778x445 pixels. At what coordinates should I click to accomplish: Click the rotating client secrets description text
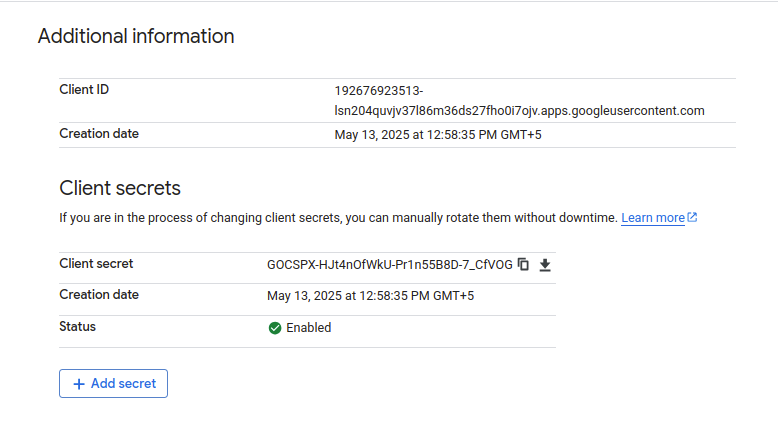coord(338,218)
